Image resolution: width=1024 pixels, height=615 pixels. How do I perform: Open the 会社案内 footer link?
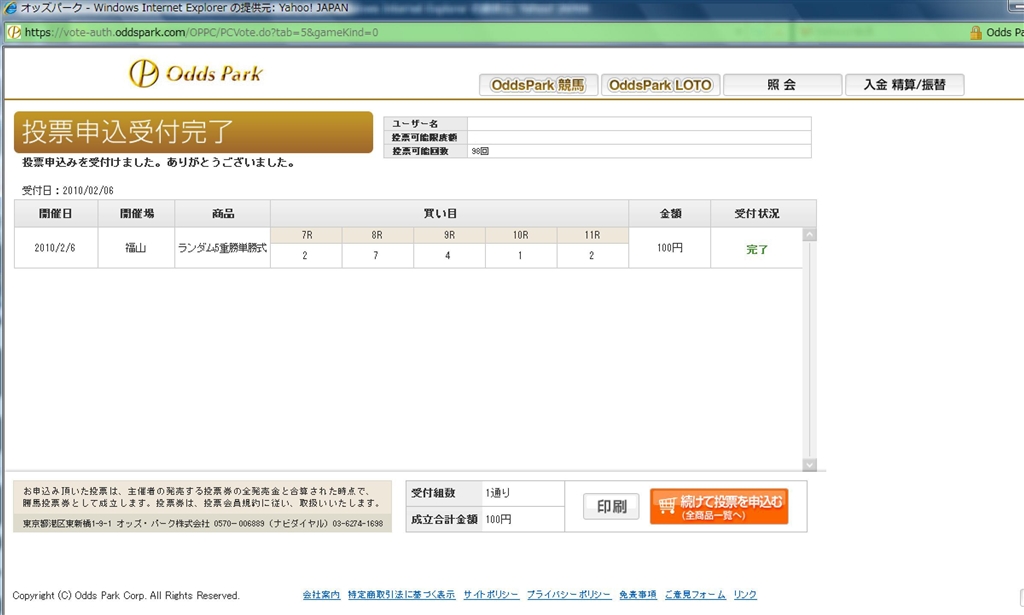pos(321,595)
